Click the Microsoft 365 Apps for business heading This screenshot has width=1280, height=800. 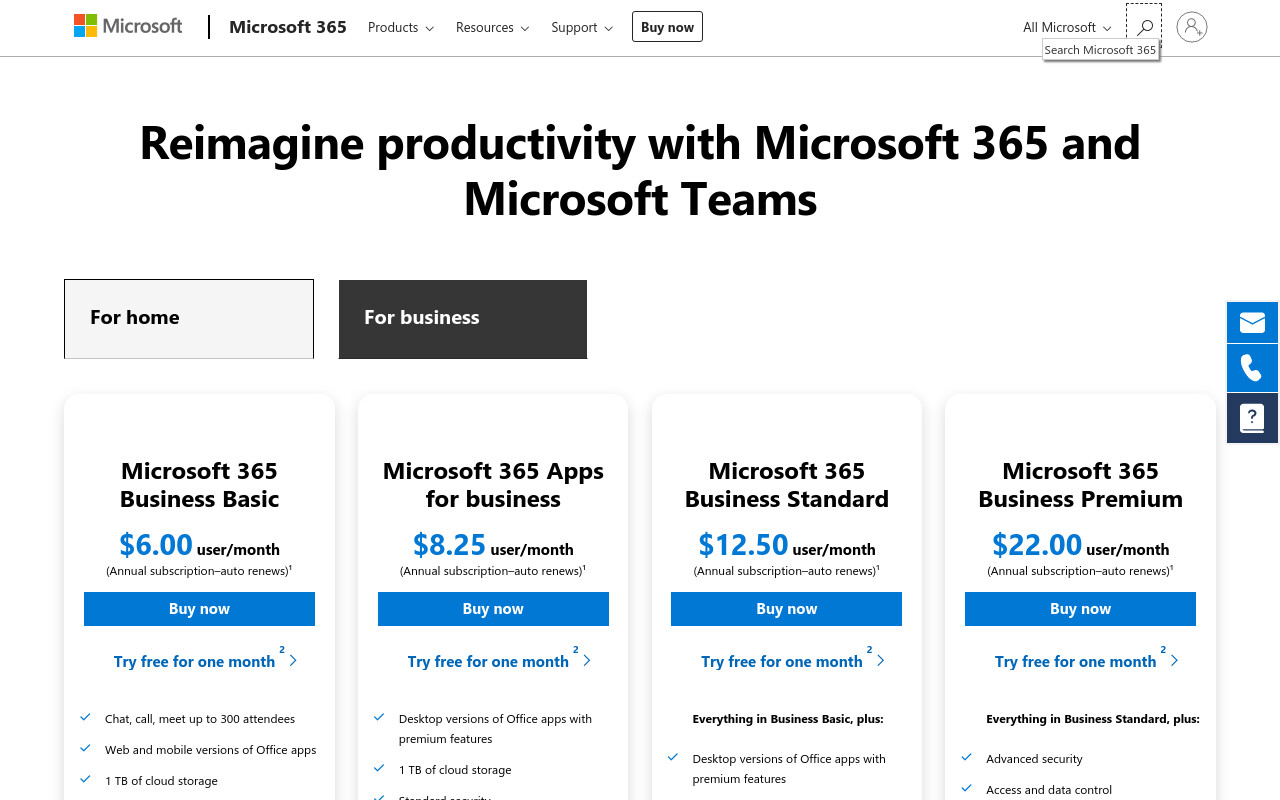pos(493,485)
